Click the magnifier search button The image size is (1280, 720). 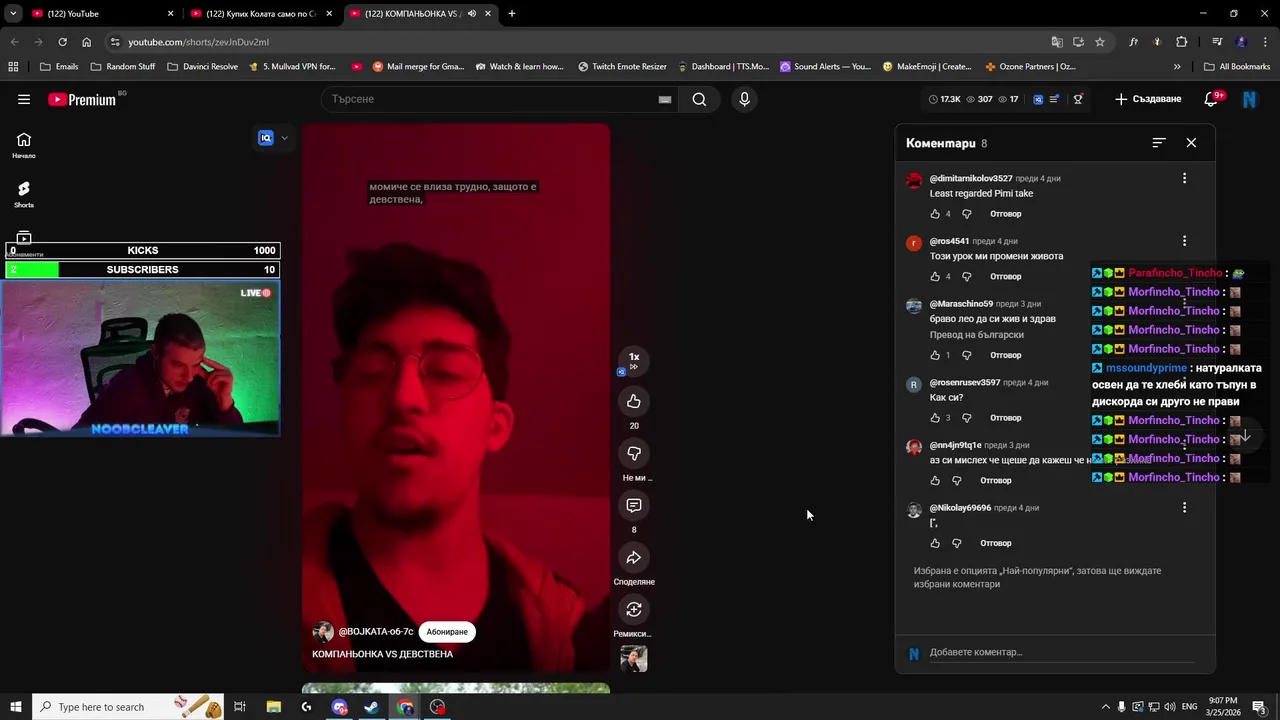699,99
